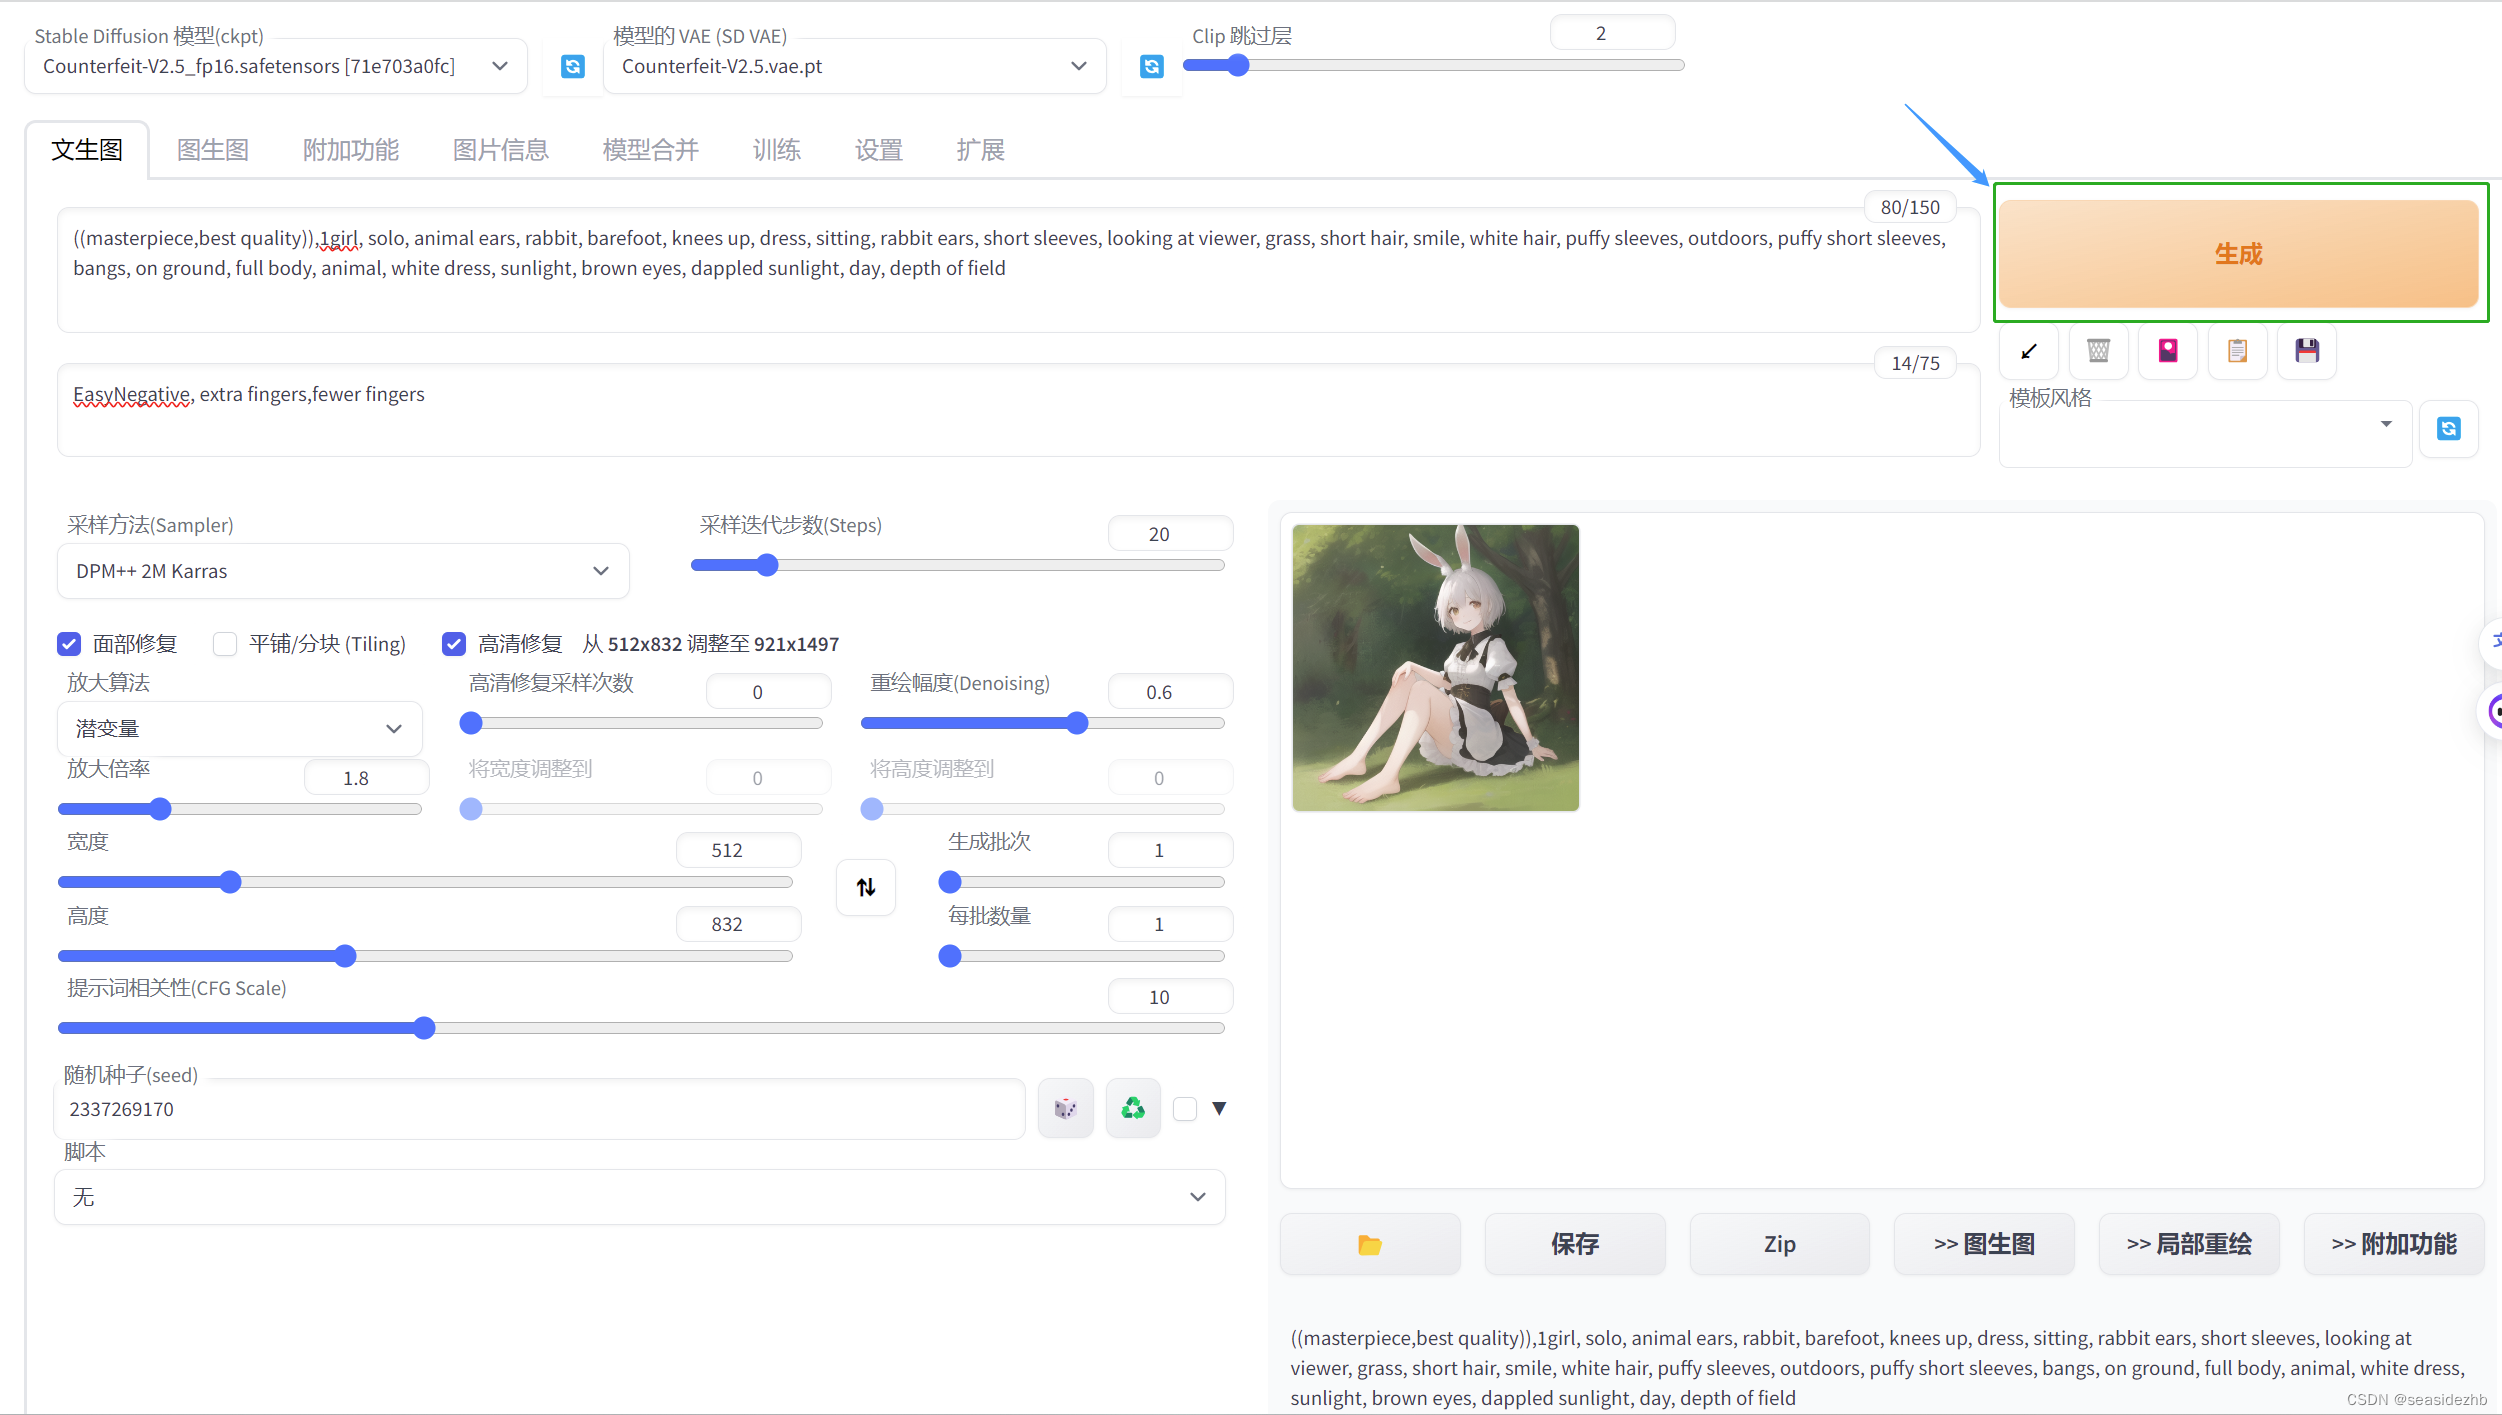Viewport: 2502px width, 1415px height.
Task: Switch to the 文生图 tab
Action: coord(87,150)
